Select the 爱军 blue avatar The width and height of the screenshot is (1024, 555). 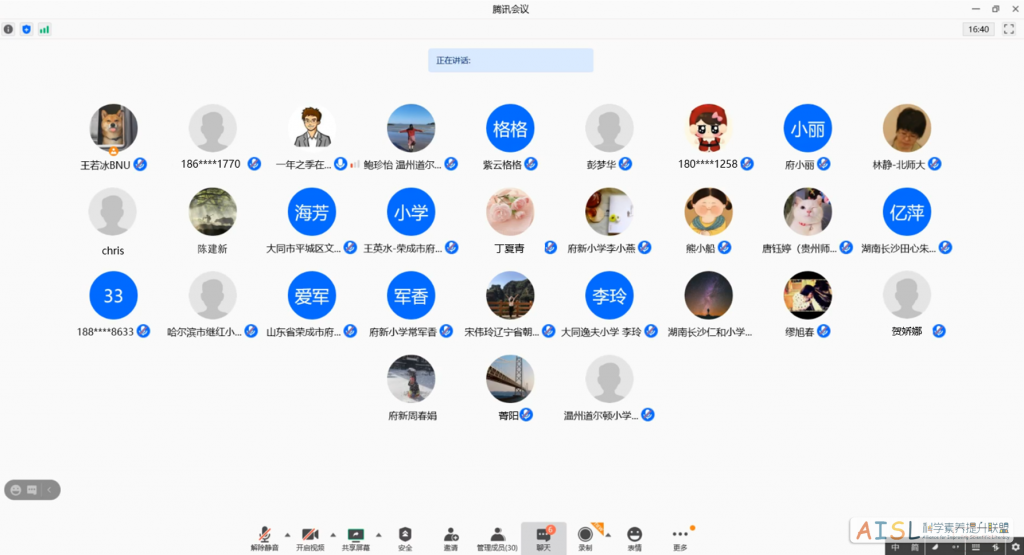point(312,295)
